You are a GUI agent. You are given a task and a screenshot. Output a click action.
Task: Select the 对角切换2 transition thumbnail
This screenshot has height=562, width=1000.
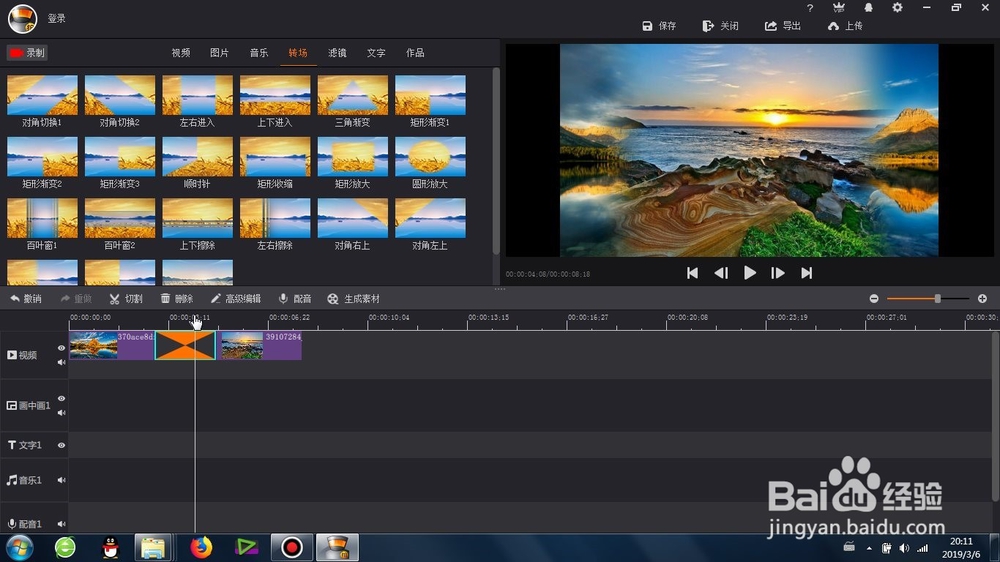coord(120,95)
